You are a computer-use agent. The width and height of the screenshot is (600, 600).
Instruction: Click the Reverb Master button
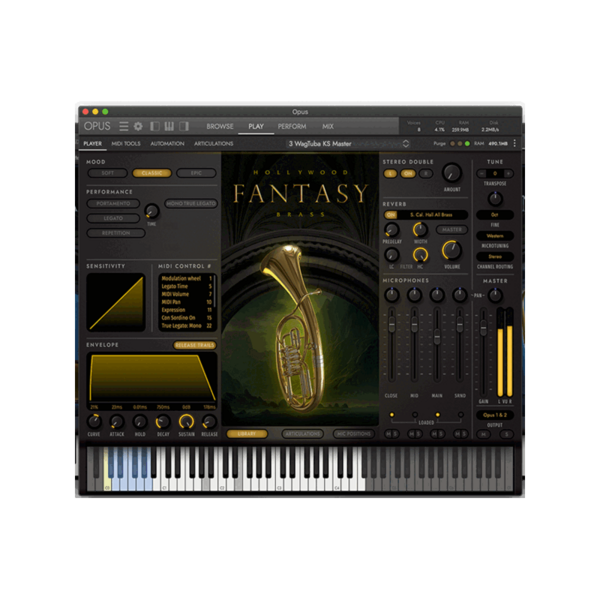[x=452, y=230]
